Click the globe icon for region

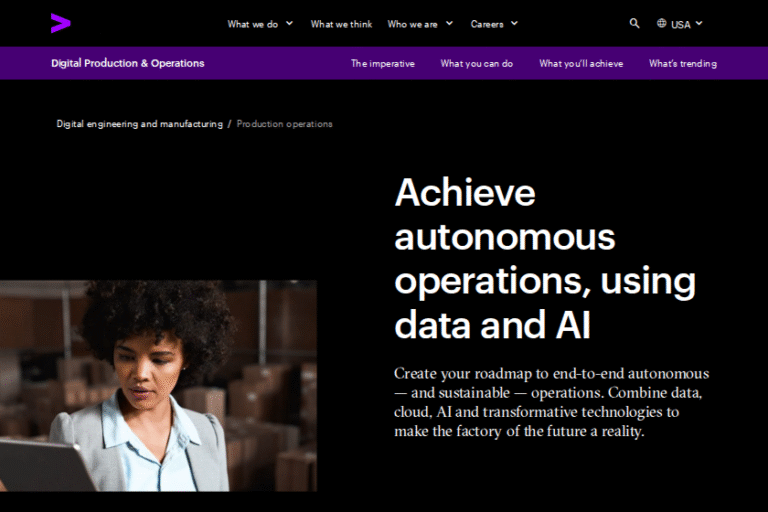click(662, 23)
